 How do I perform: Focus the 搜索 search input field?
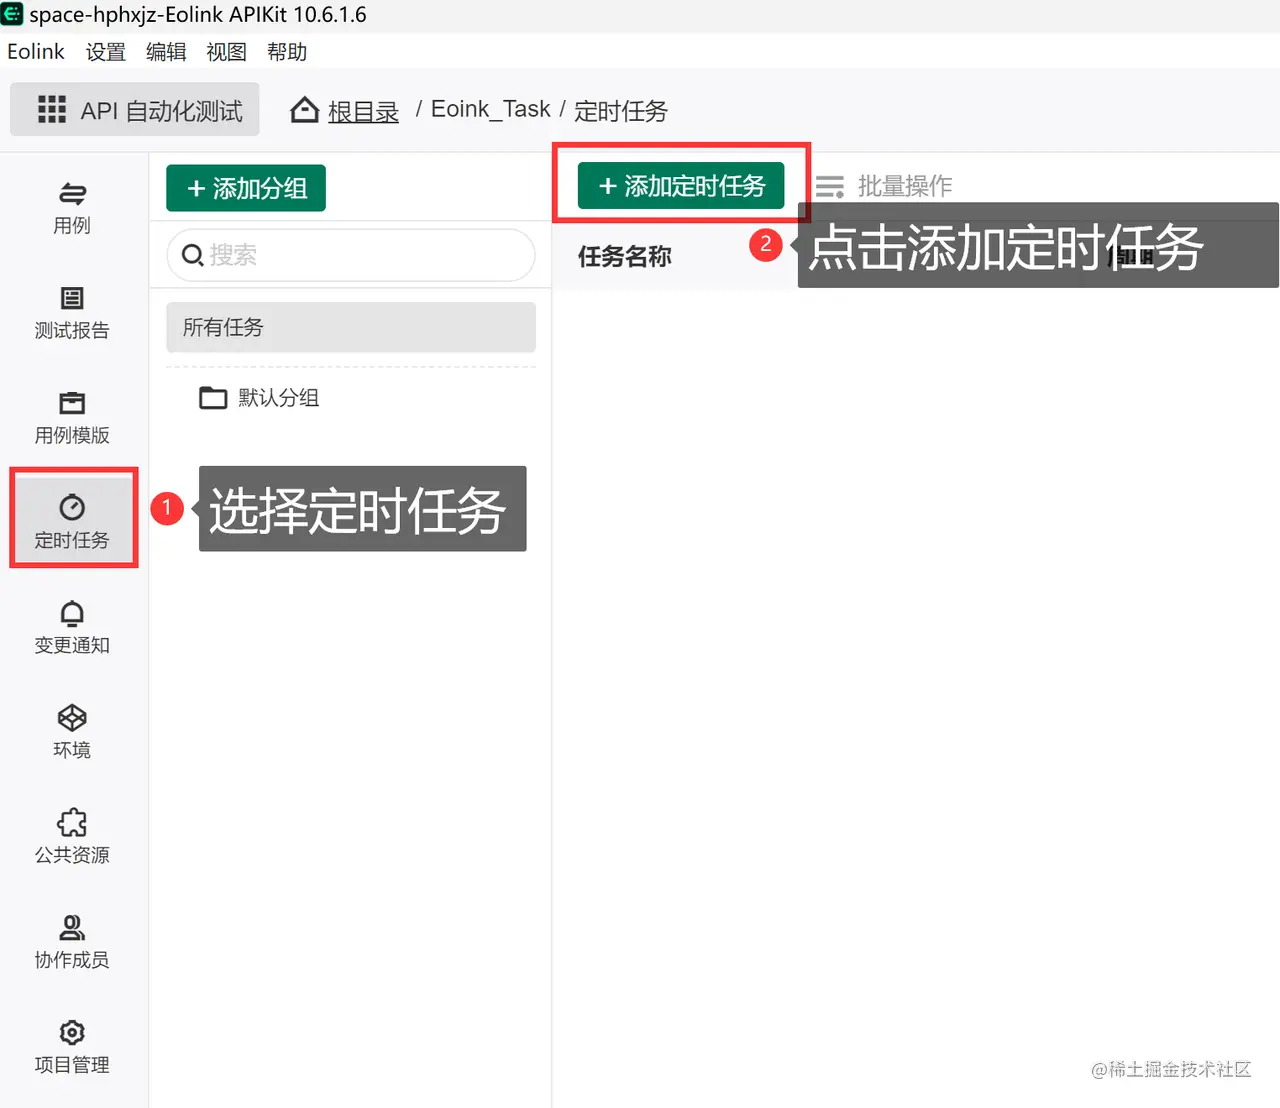[x=351, y=255]
